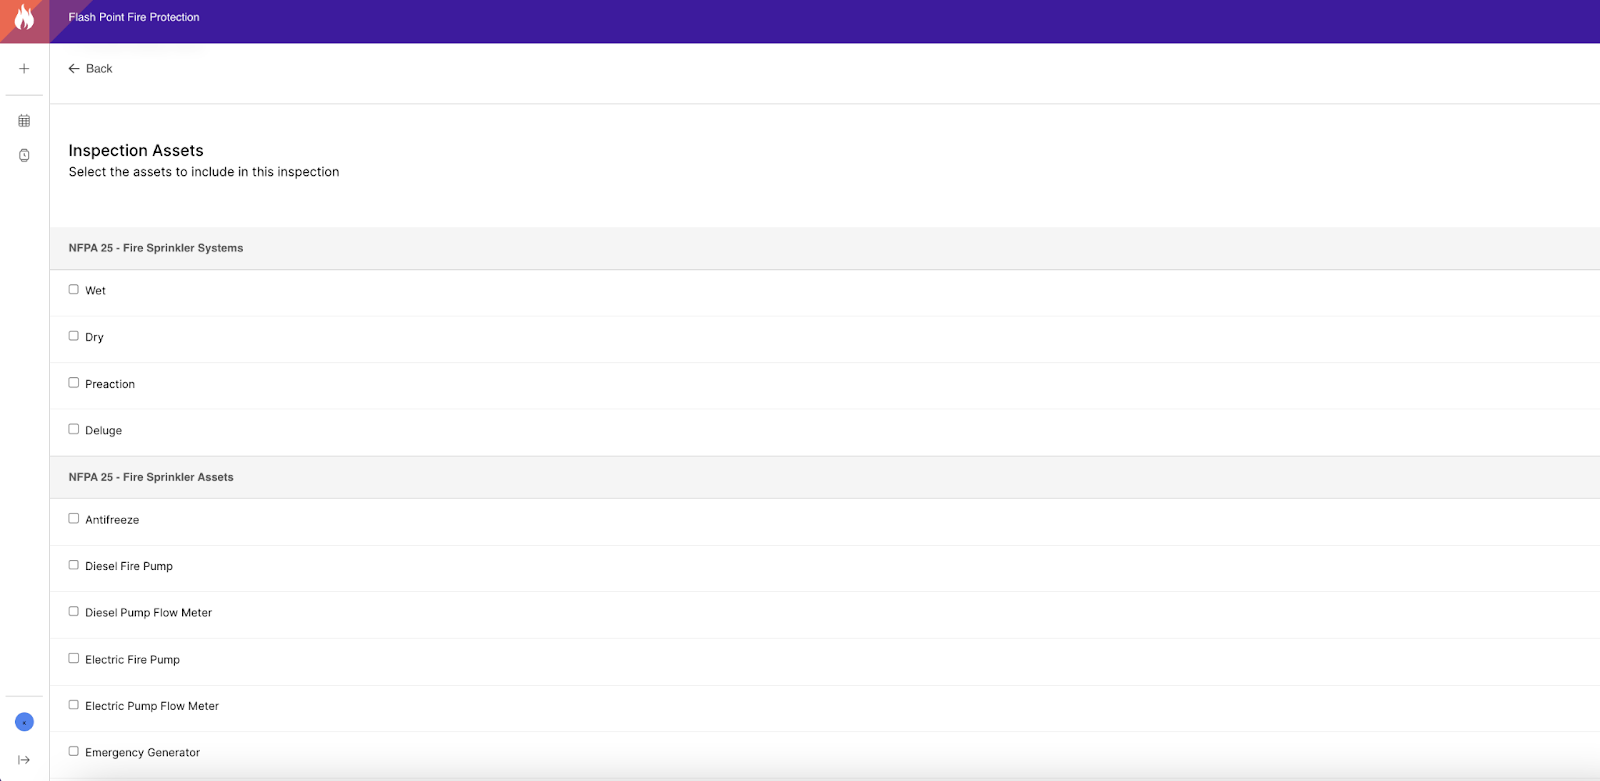
Task: Enable the Electric Fire Pump checkbox
Action: point(73,658)
